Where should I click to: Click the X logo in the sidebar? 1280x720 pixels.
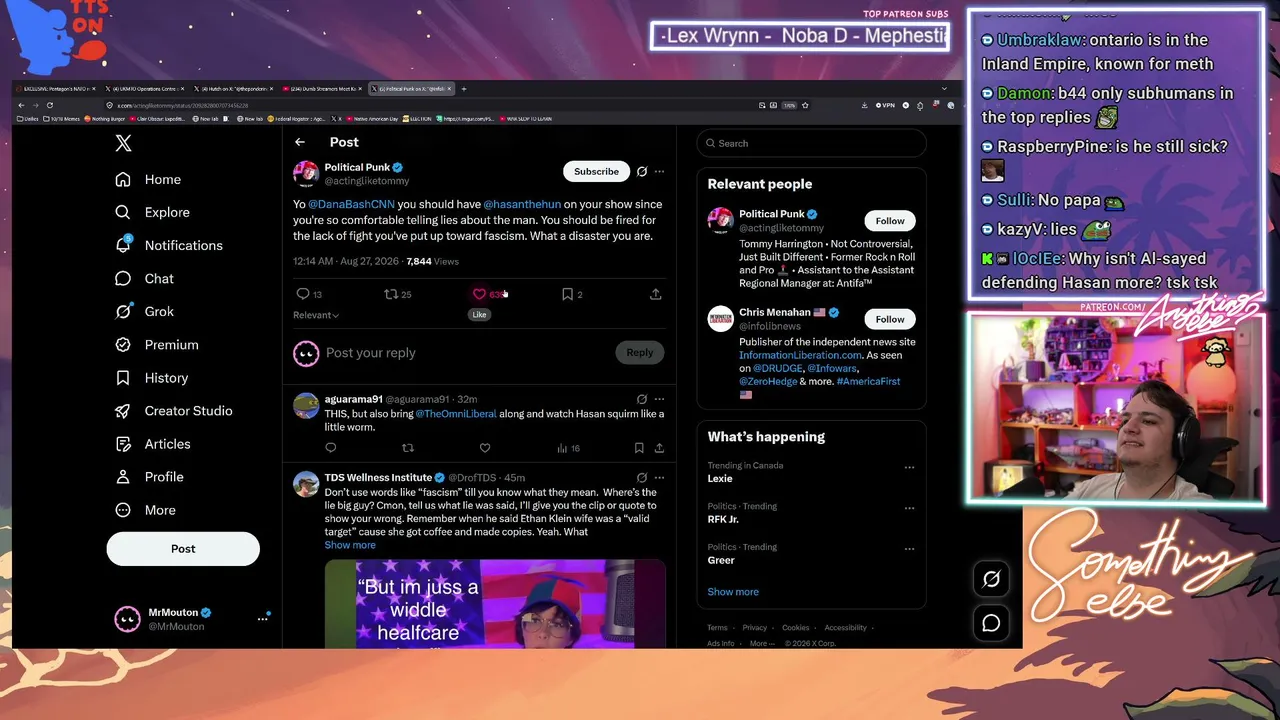[123, 143]
